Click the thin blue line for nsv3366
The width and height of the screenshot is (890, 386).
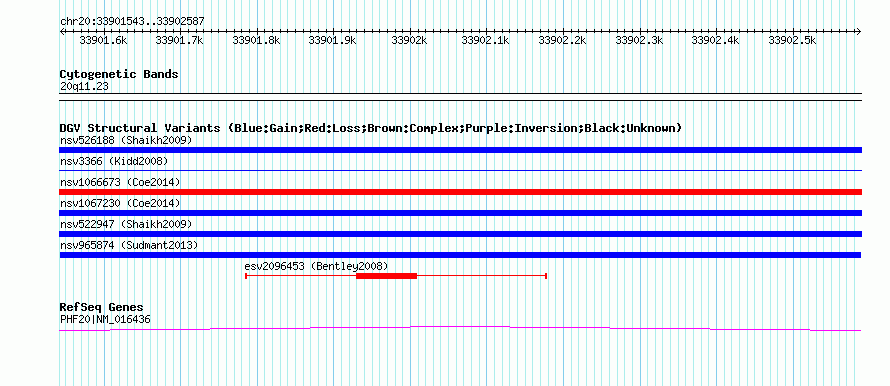pos(460,170)
